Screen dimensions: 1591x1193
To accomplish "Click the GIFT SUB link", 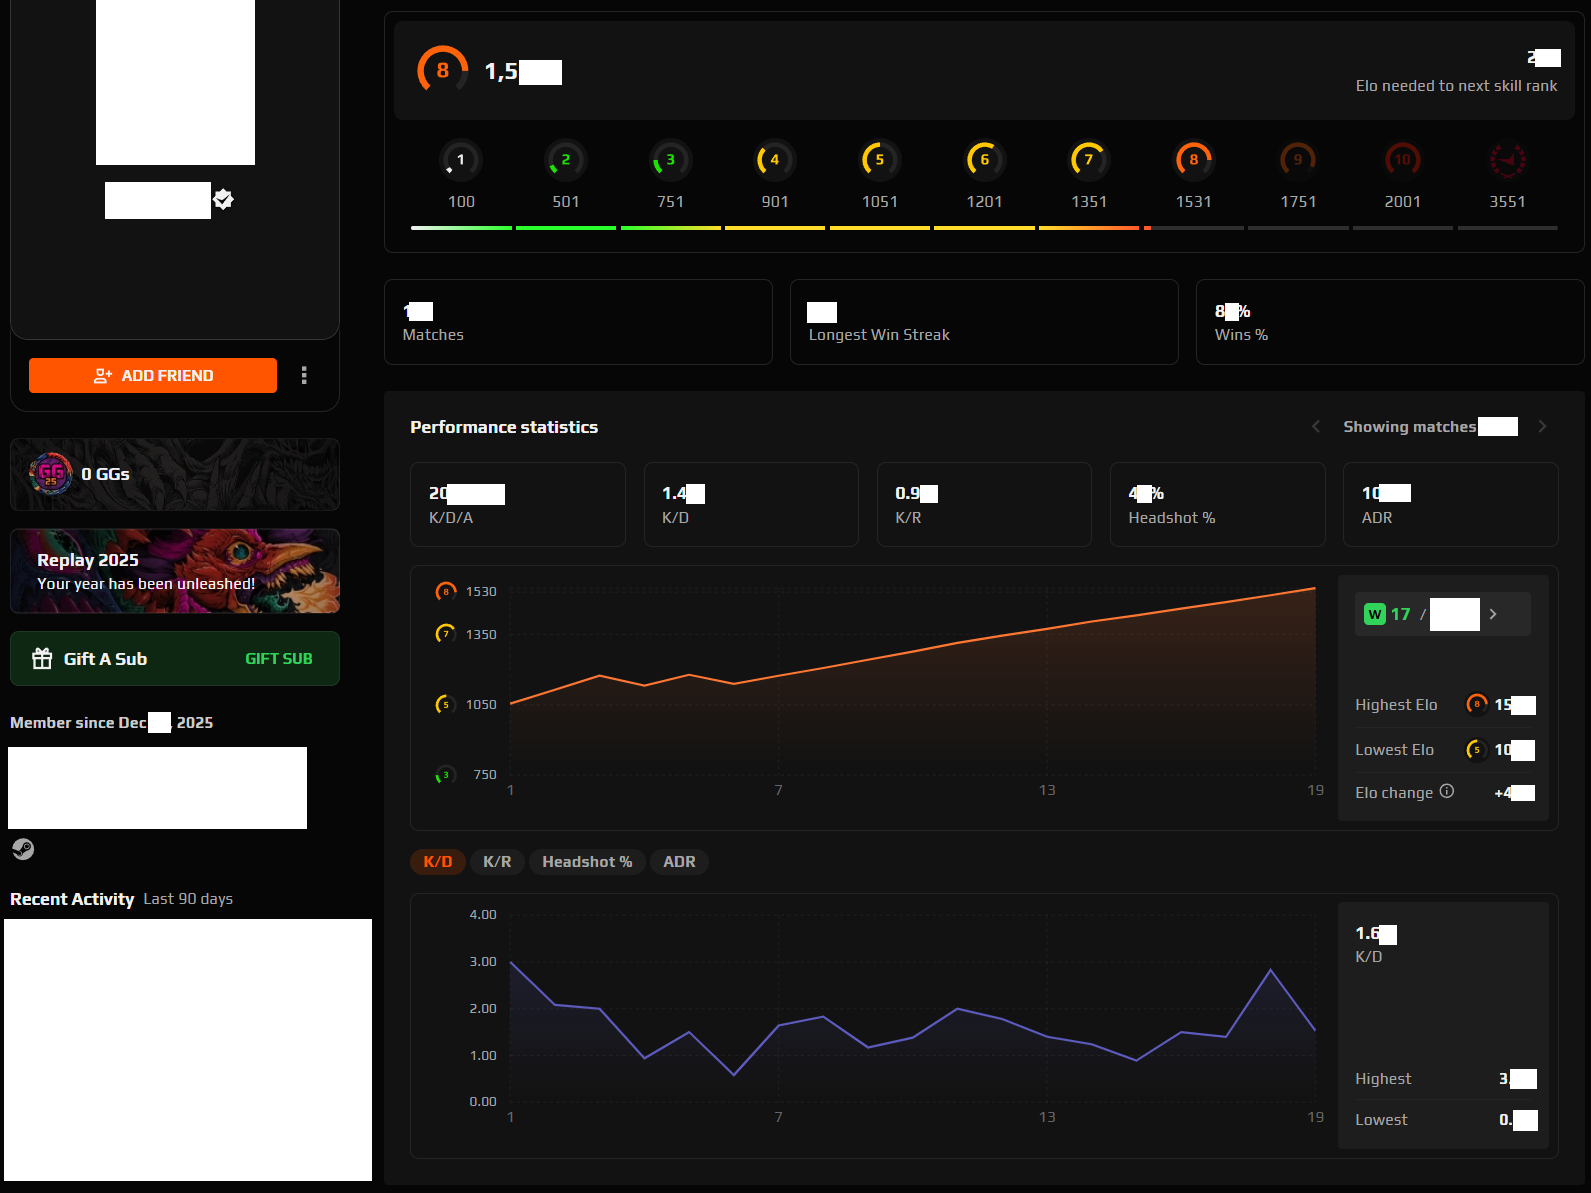I will pos(278,658).
